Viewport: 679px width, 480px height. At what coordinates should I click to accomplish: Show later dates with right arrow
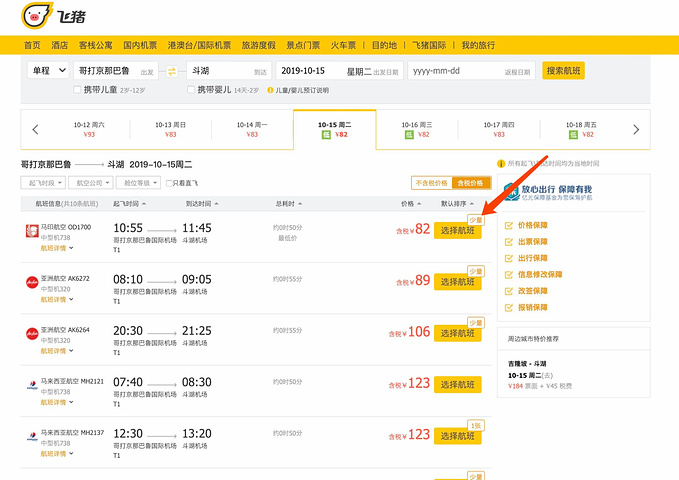pos(635,130)
